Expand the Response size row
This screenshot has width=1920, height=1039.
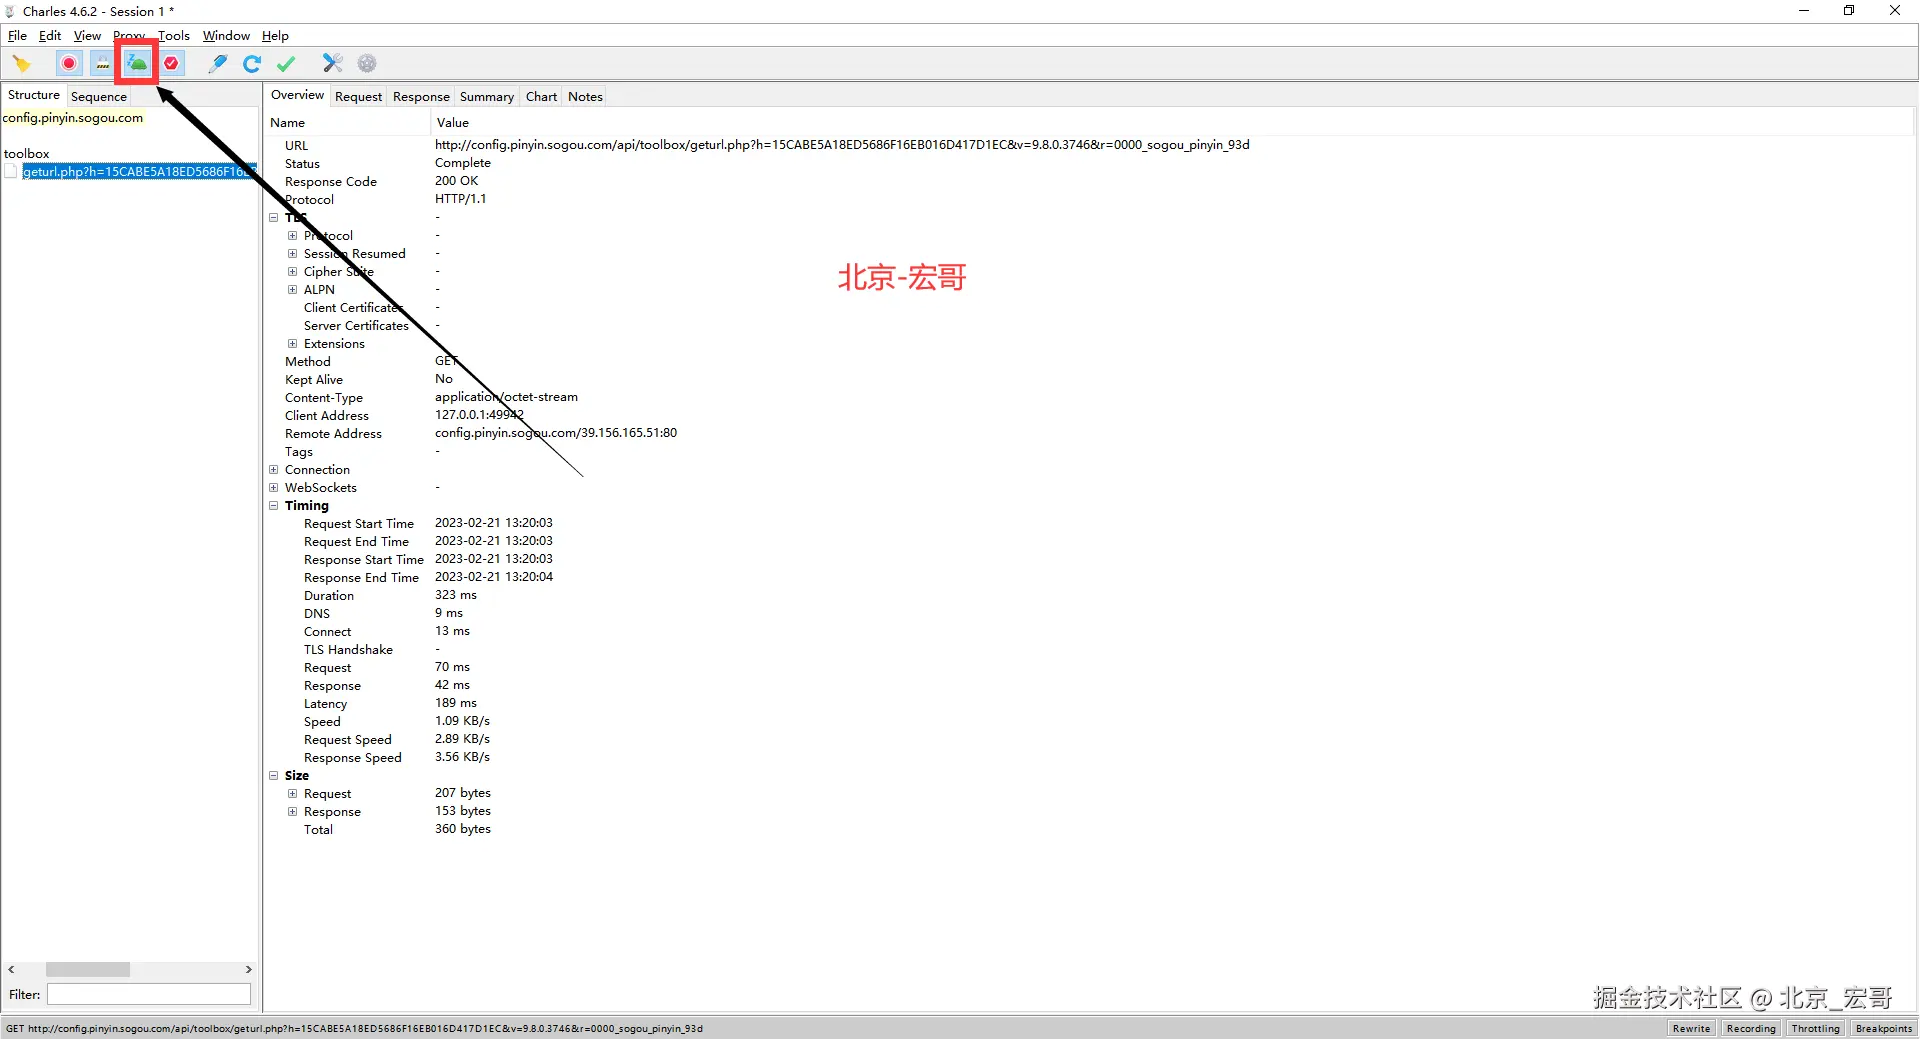pos(292,812)
